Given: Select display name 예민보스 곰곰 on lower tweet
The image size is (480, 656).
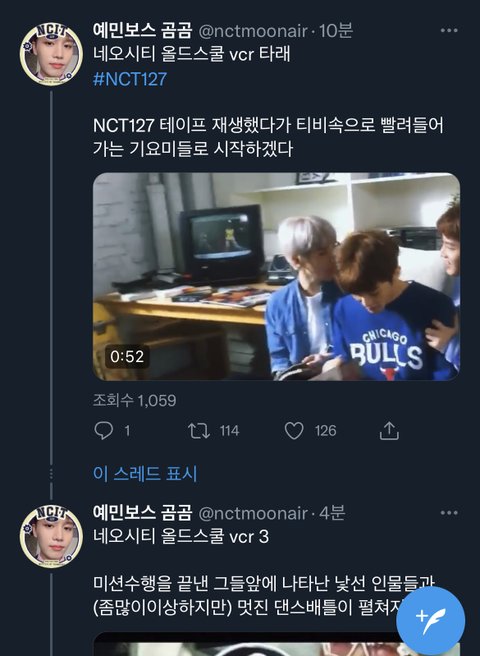Looking at the screenshot, I should 142,513.
